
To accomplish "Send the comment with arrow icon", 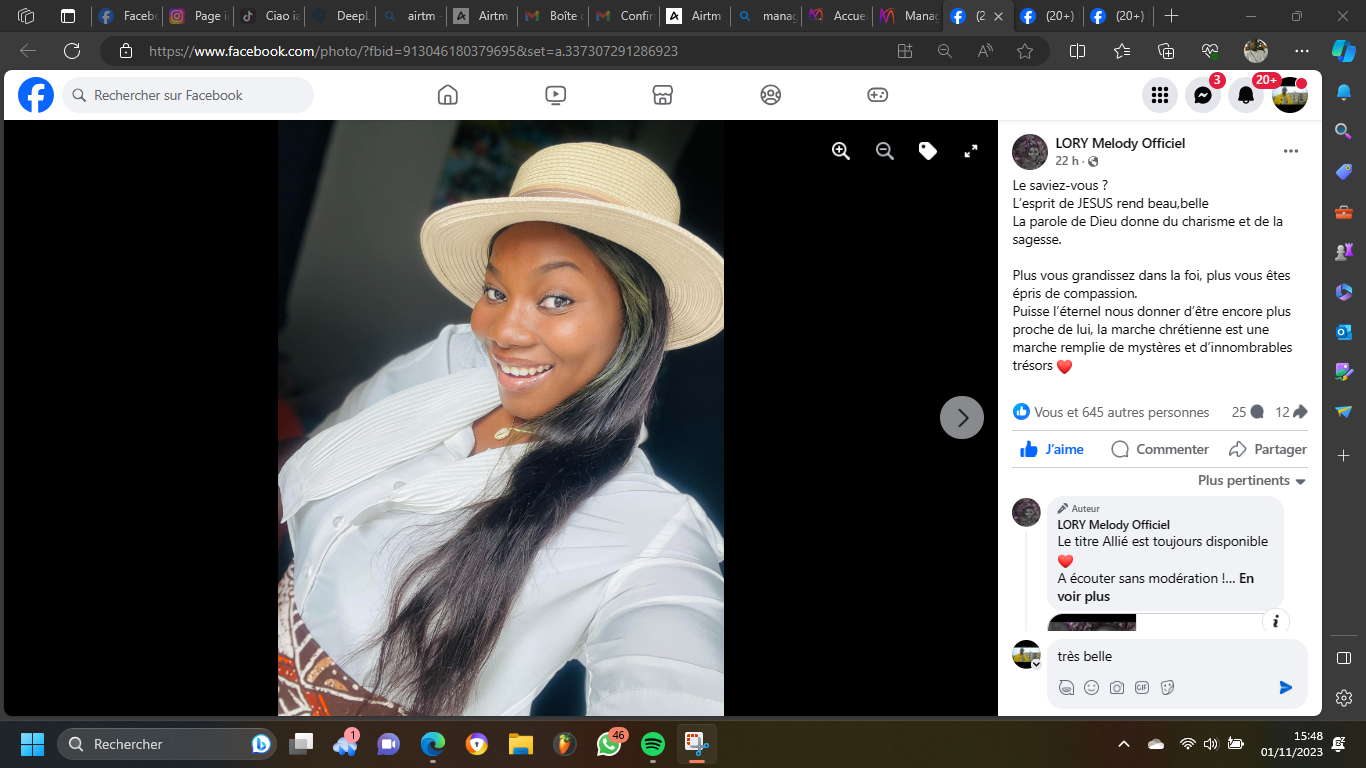I will click(1286, 687).
